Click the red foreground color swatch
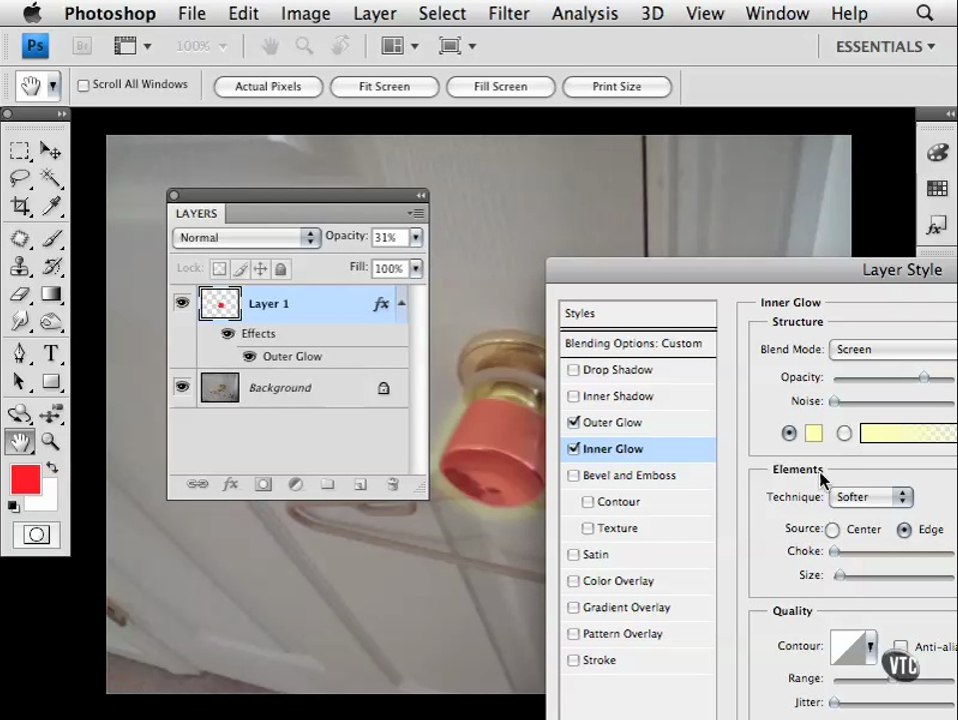The width and height of the screenshot is (958, 720). (x=25, y=479)
